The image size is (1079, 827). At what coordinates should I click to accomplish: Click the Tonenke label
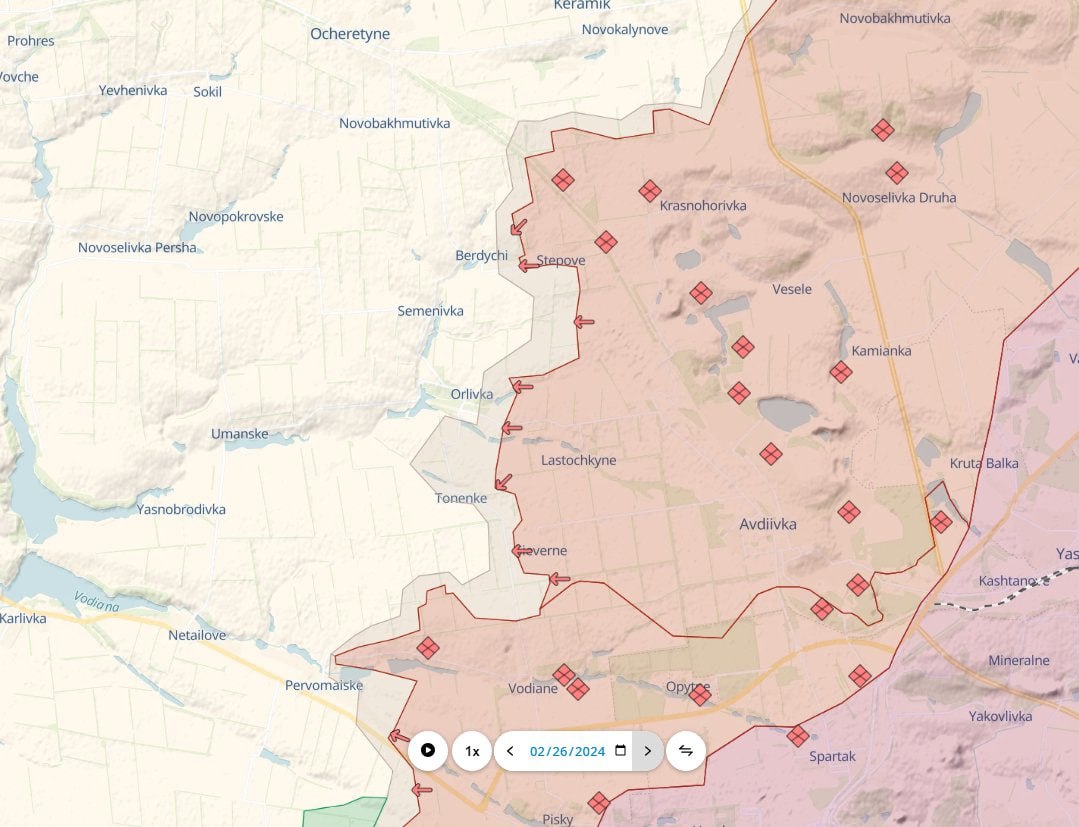461,498
